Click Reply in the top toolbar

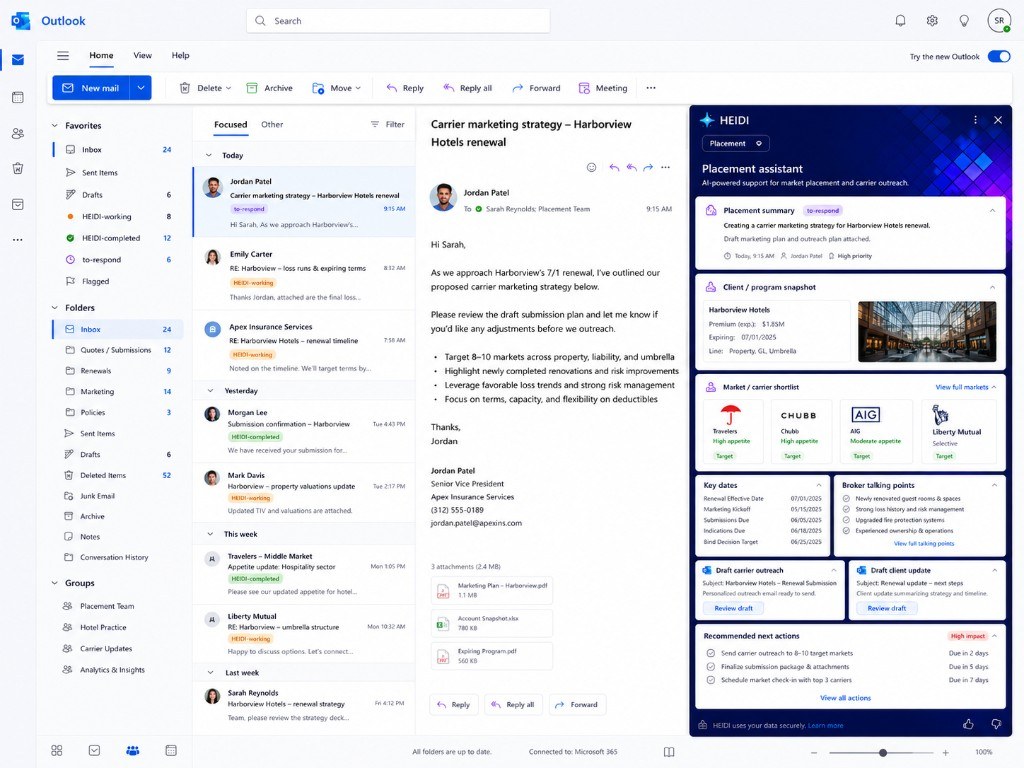405,88
